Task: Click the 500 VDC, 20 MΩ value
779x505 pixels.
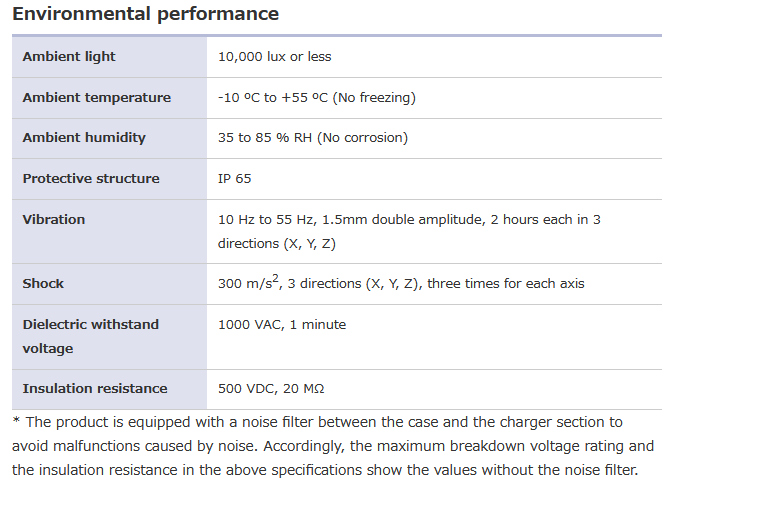Action: pyautogui.click(x=271, y=389)
